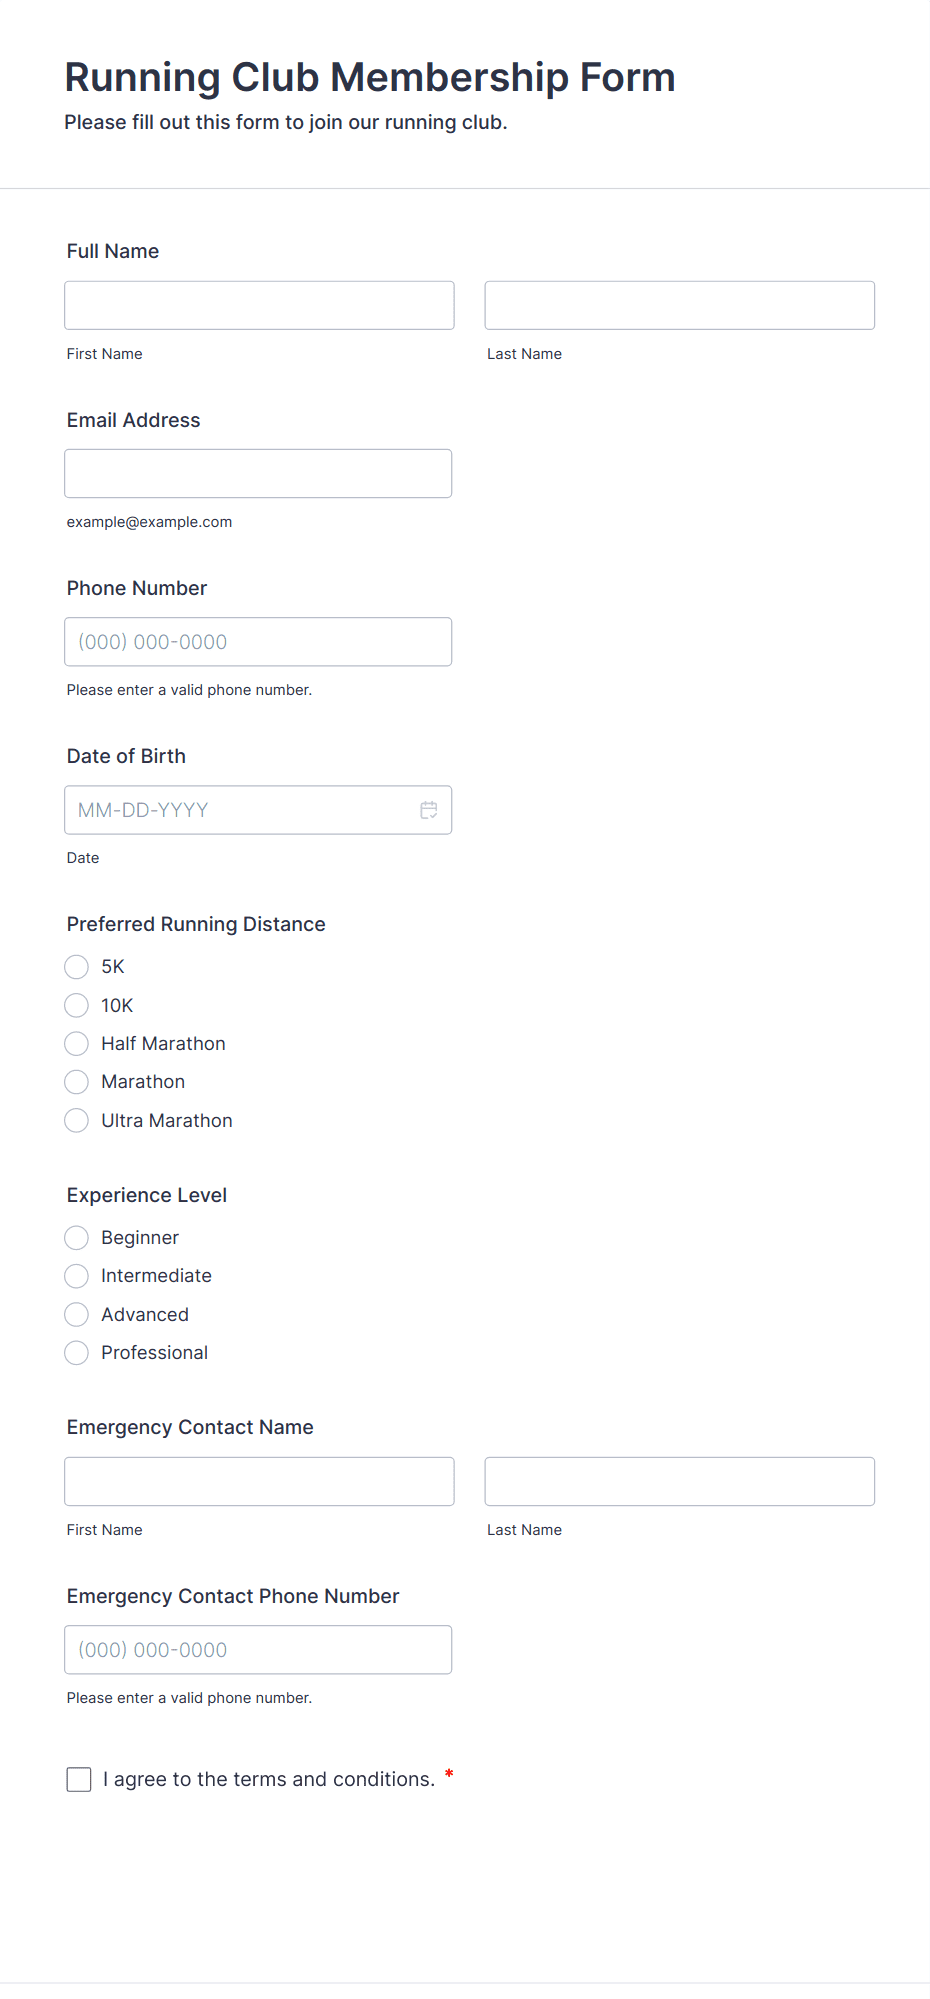Click the Running Club Membership Form heading
The width and height of the screenshot is (930, 1999).
tap(369, 77)
